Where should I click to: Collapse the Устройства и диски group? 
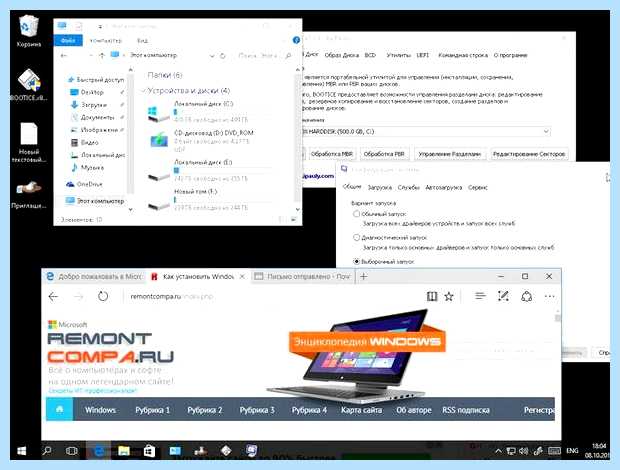[x=143, y=91]
